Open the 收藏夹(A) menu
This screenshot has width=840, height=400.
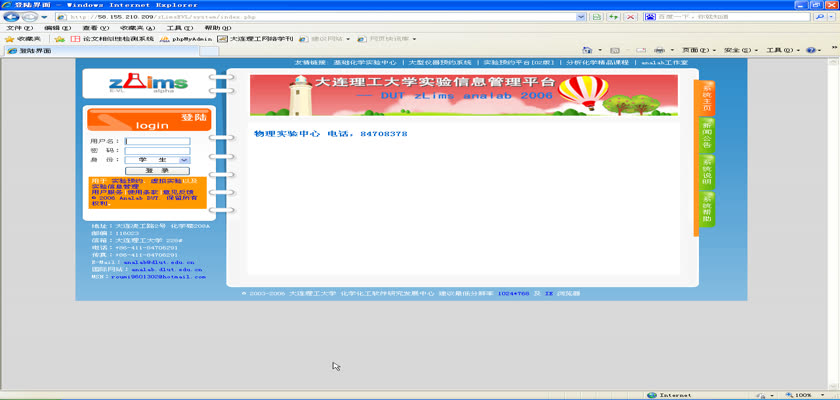point(137,28)
